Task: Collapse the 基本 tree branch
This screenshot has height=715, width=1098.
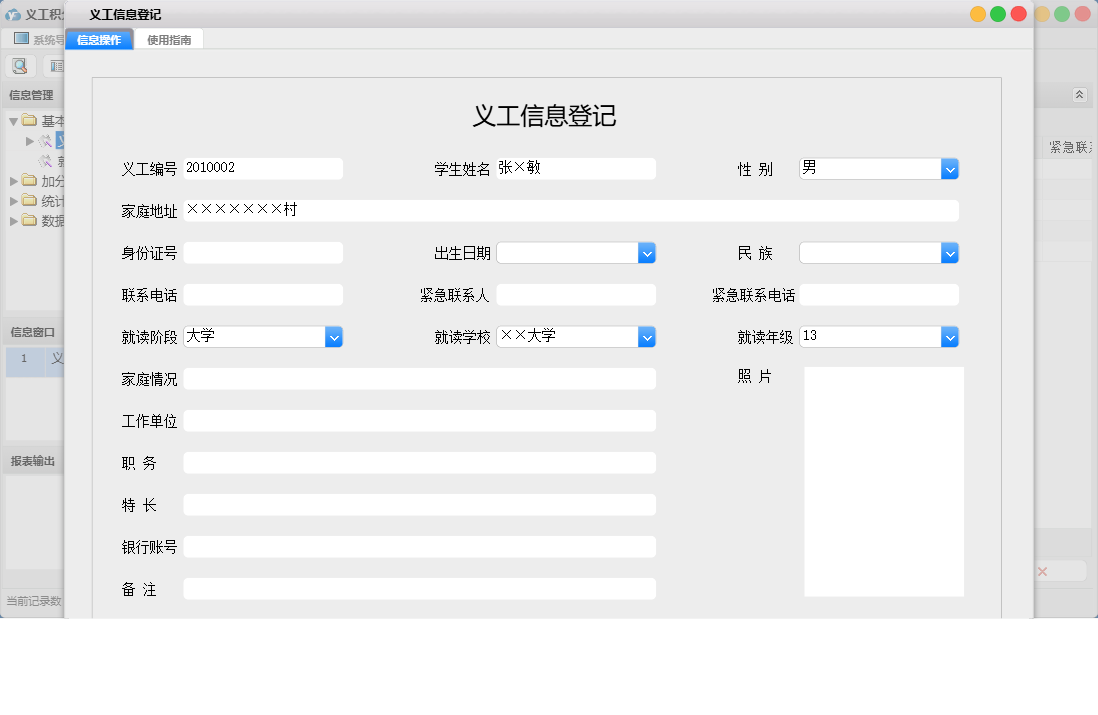Action: coord(11,119)
